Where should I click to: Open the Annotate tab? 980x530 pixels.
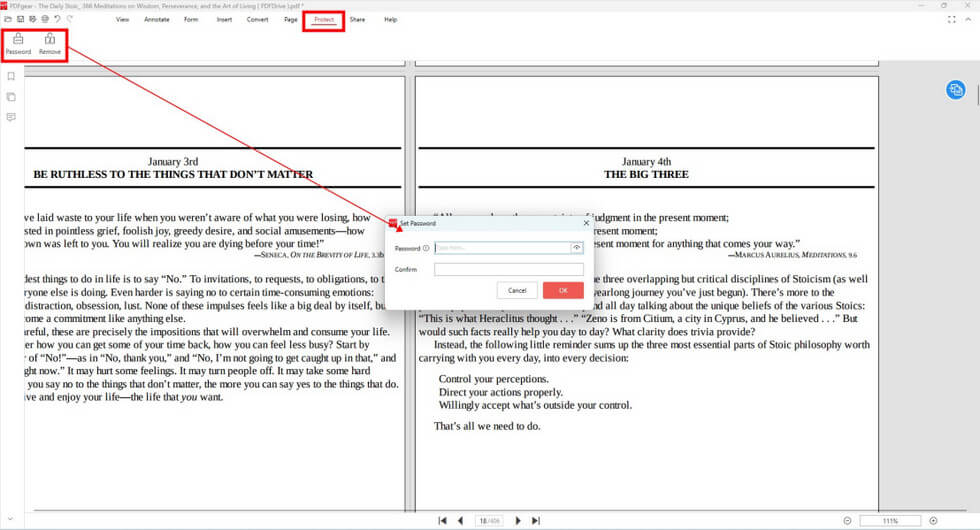(157, 19)
